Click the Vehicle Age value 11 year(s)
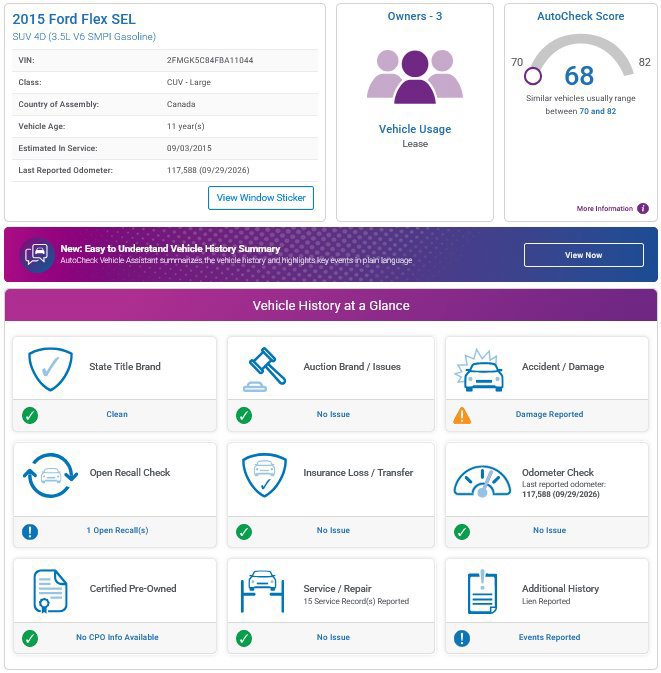The image size is (661, 673). 185,126
